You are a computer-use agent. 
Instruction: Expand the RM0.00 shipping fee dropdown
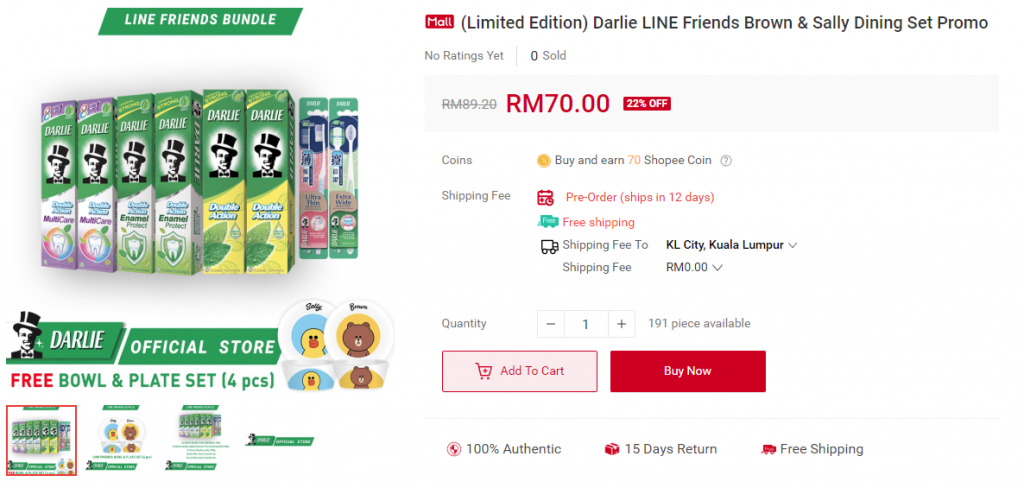click(717, 268)
